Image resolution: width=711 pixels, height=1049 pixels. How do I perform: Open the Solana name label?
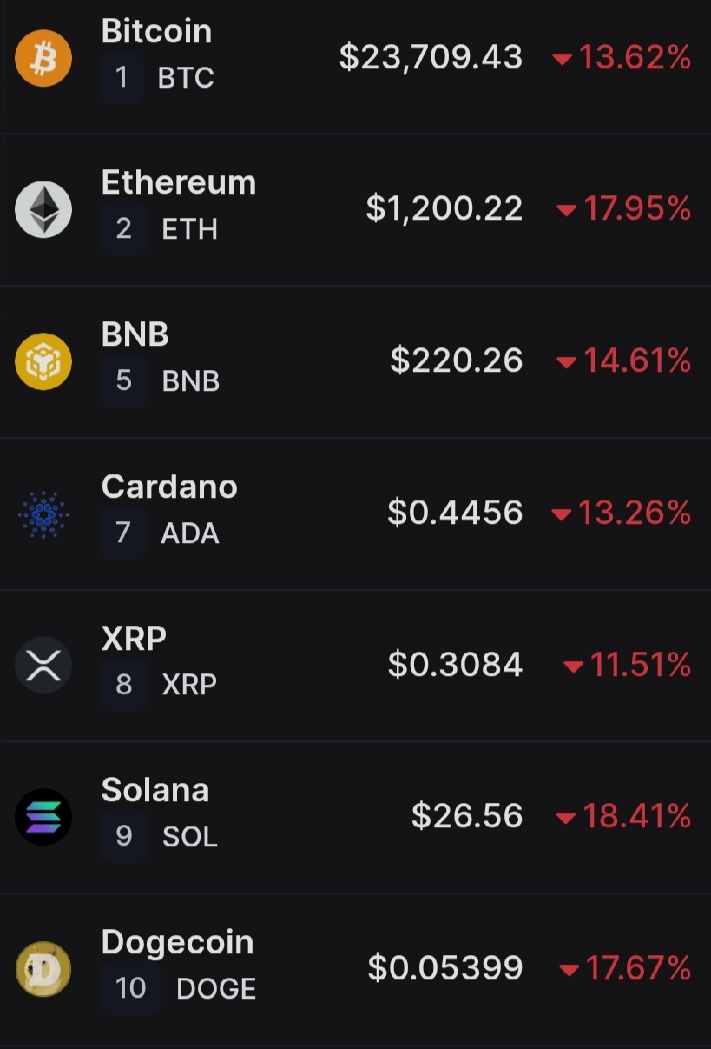click(155, 790)
